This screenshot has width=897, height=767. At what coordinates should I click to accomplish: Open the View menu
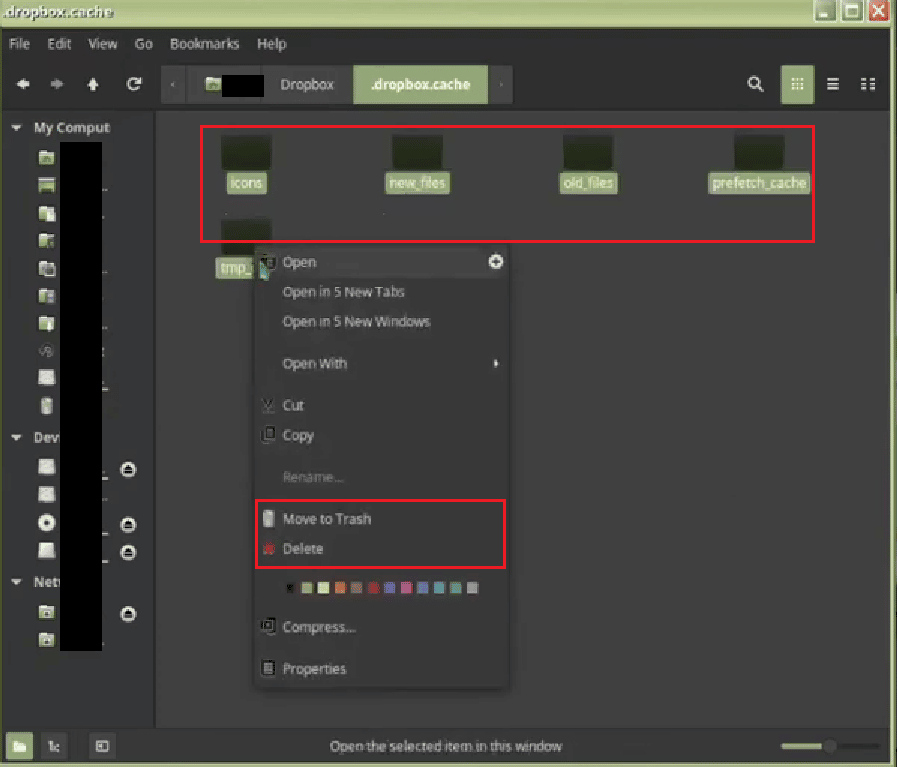[x=102, y=44]
